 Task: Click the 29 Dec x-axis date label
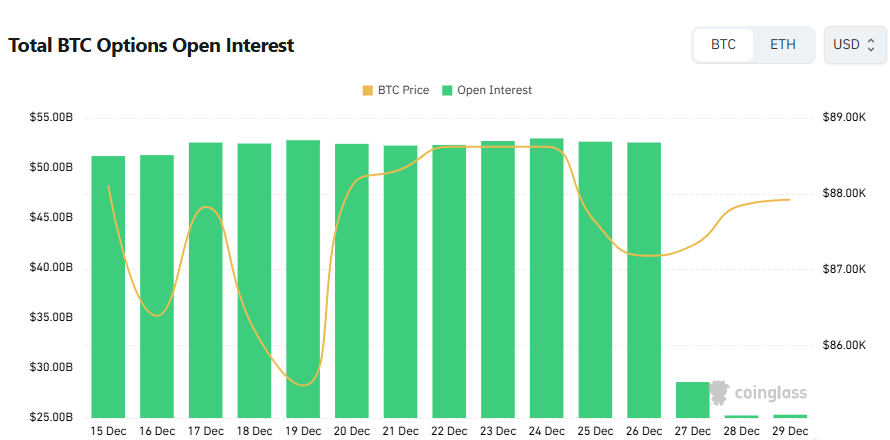pos(790,431)
